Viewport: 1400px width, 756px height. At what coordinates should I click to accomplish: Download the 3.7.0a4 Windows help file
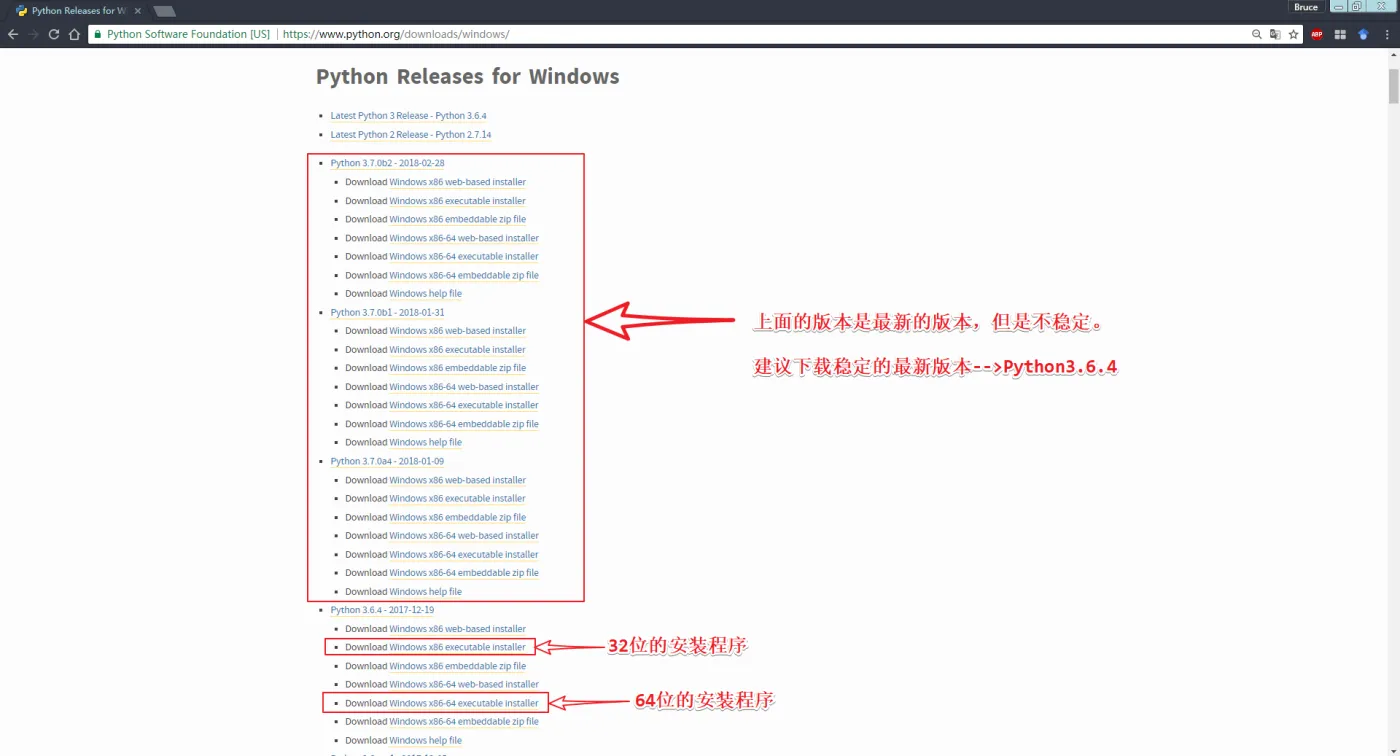coord(425,592)
